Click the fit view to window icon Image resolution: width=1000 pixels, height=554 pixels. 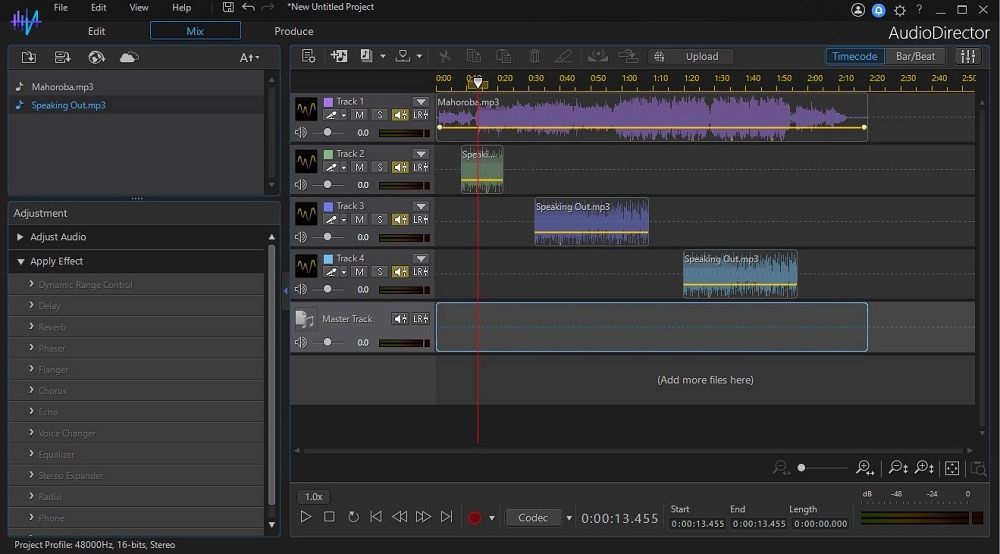coord(952,468)
